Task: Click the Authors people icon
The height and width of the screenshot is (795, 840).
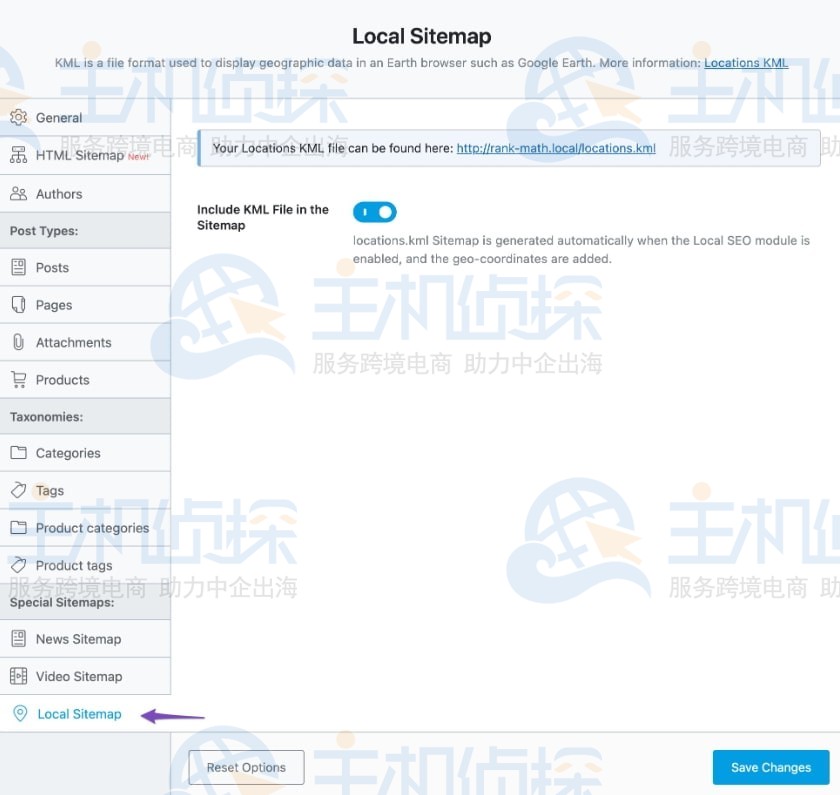Action: click(21, 193)
